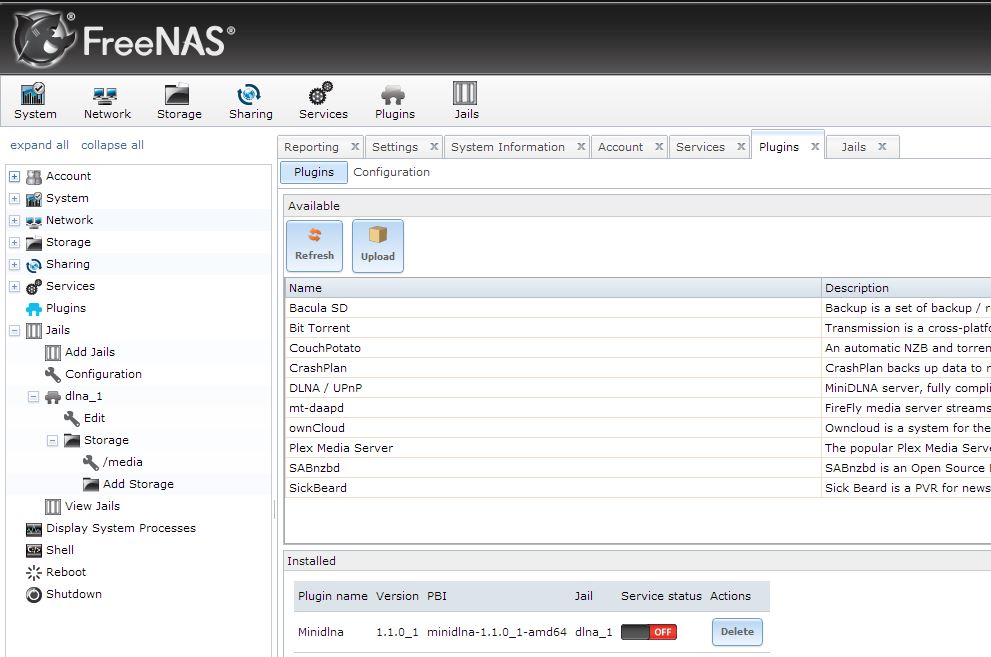Open the Services gears toolbar icon

(323, 101)
